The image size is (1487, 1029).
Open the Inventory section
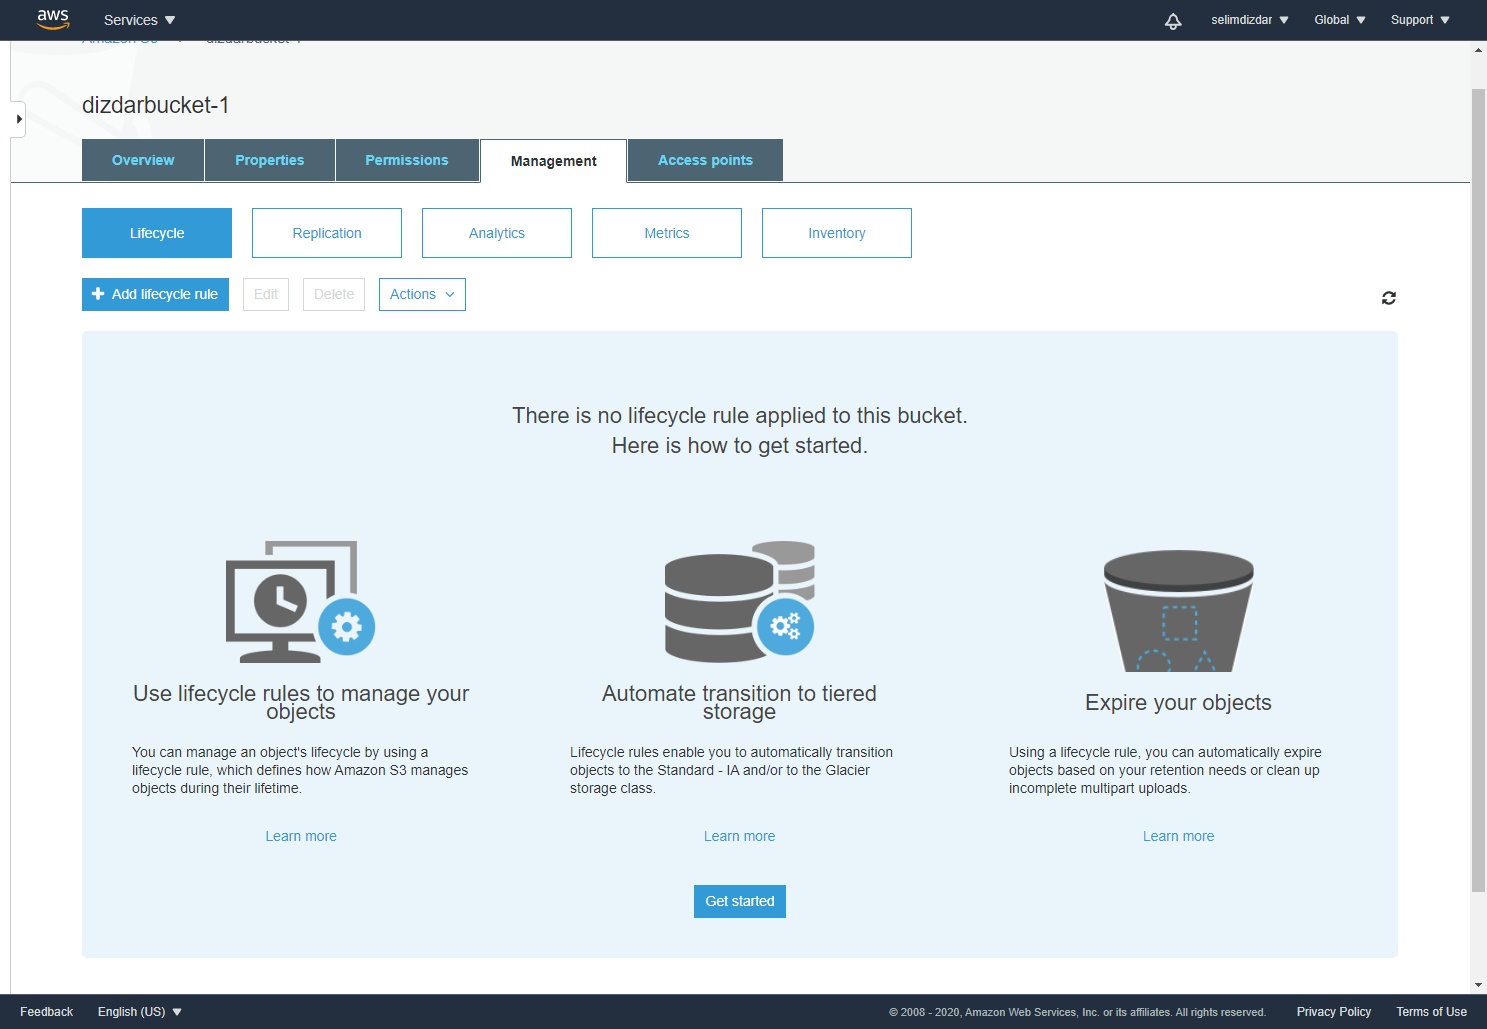pos(837,233)
